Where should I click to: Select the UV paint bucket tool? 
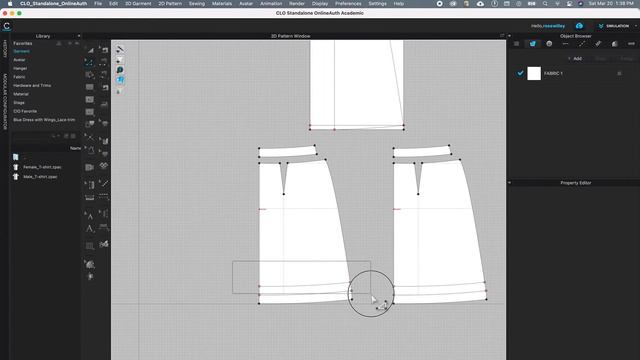tap(90, 264)
